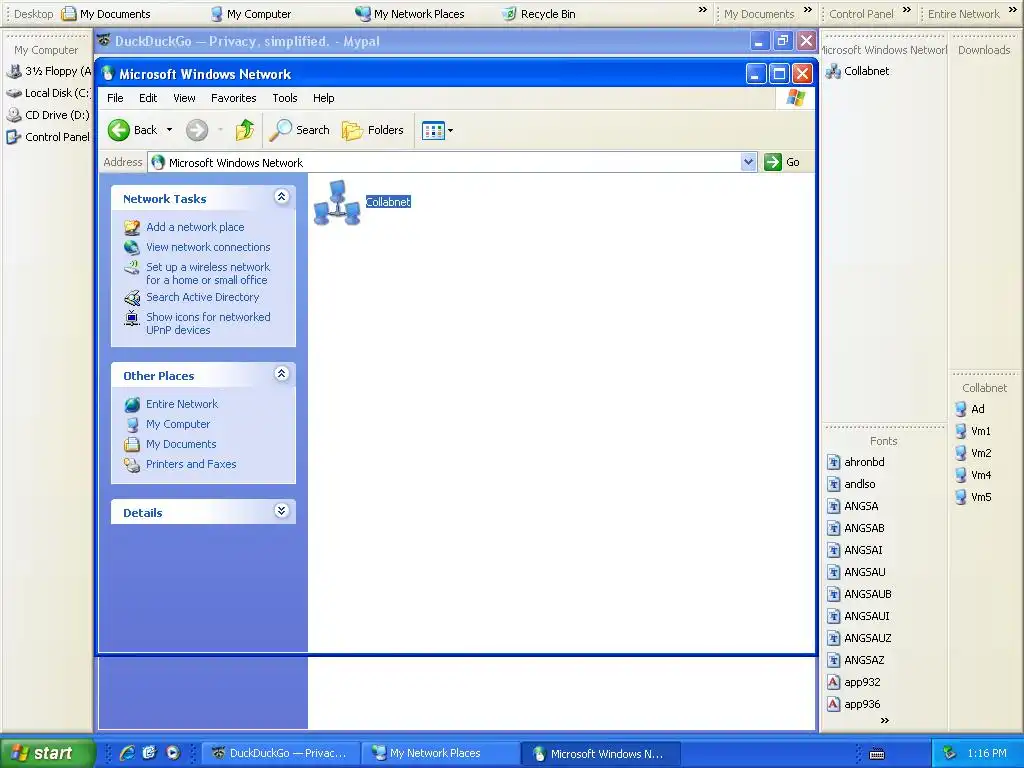This screenshot has height=768, width=1024.
Task: Open My Documents on top toolbar
Action: (106, 14)
